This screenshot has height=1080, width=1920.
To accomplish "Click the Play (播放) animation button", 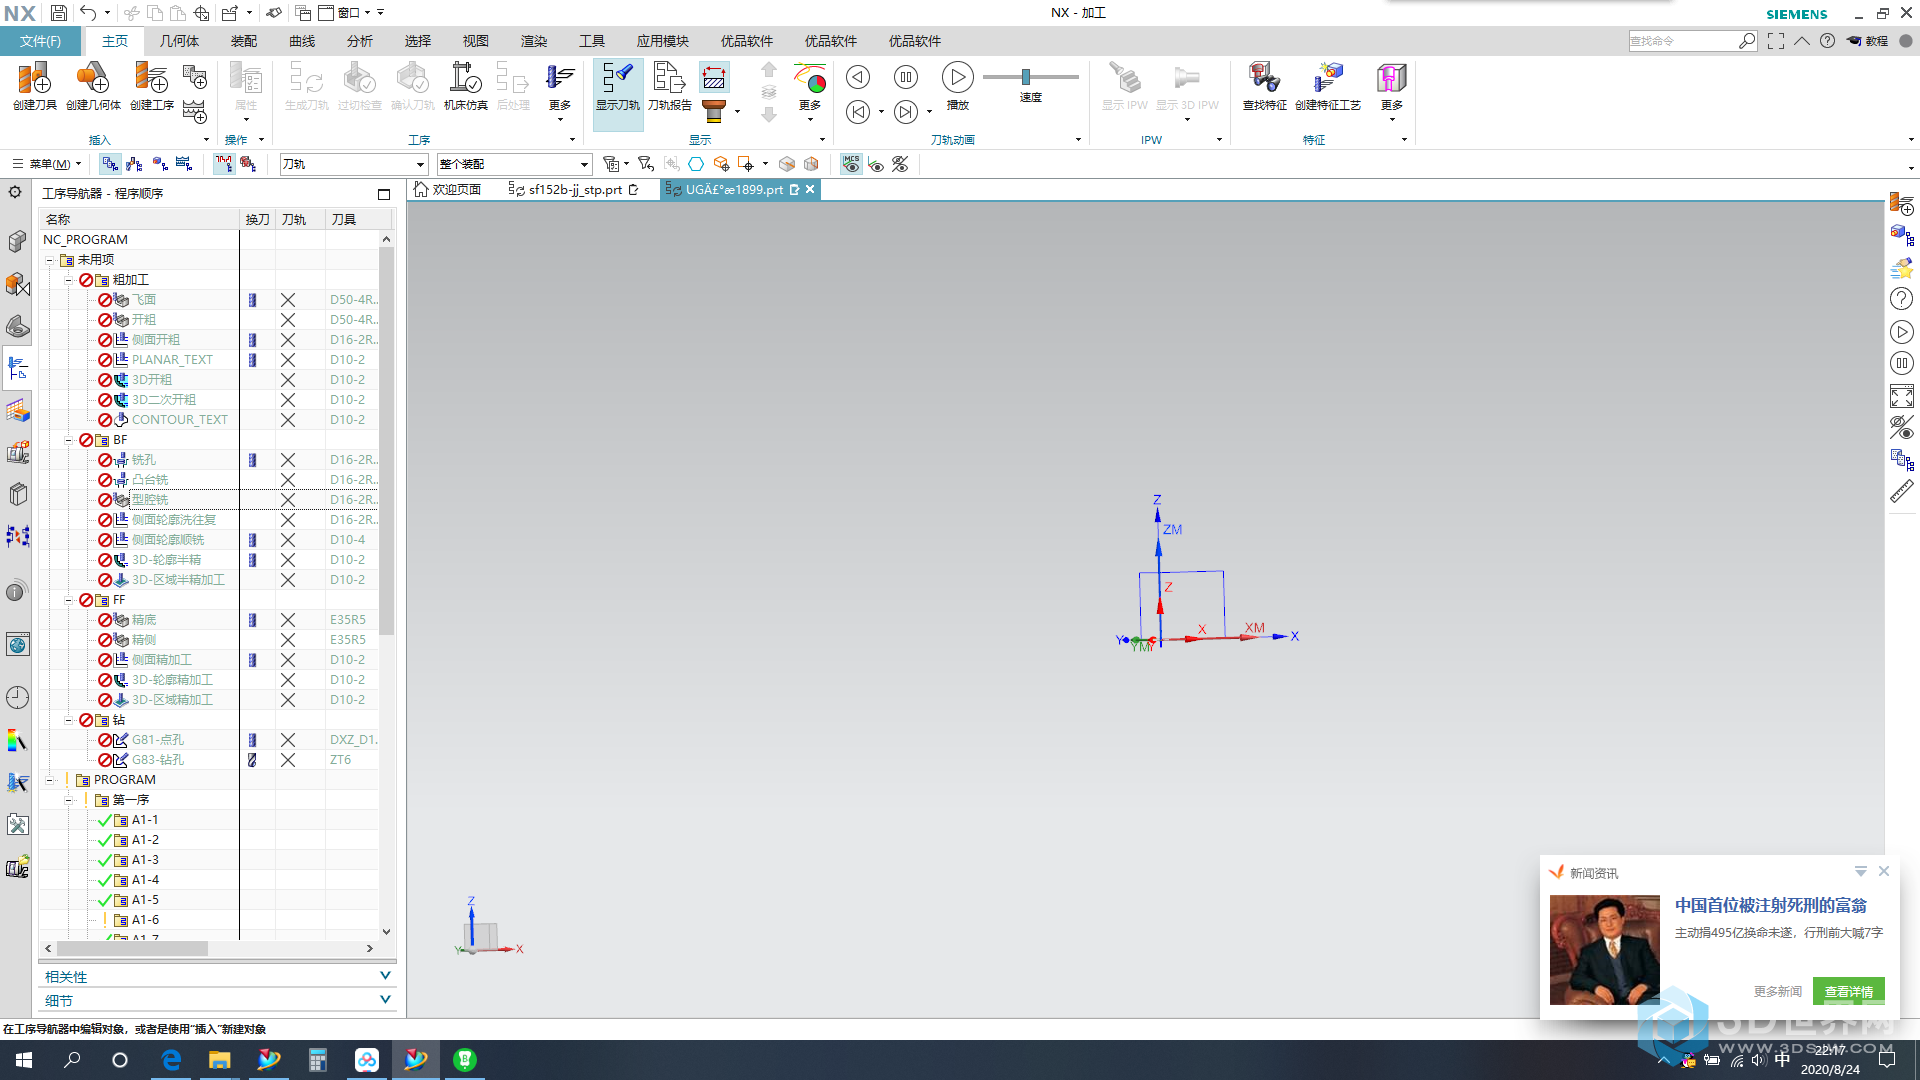I will pyautogui.click(x=957, y=86).
